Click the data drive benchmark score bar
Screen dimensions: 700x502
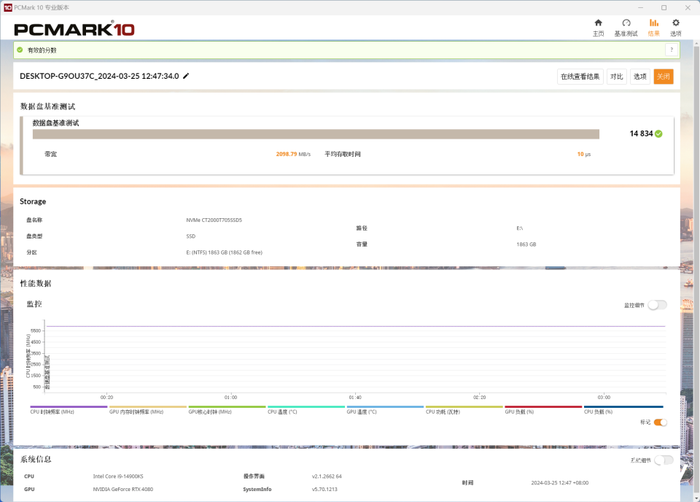point(316,134)
